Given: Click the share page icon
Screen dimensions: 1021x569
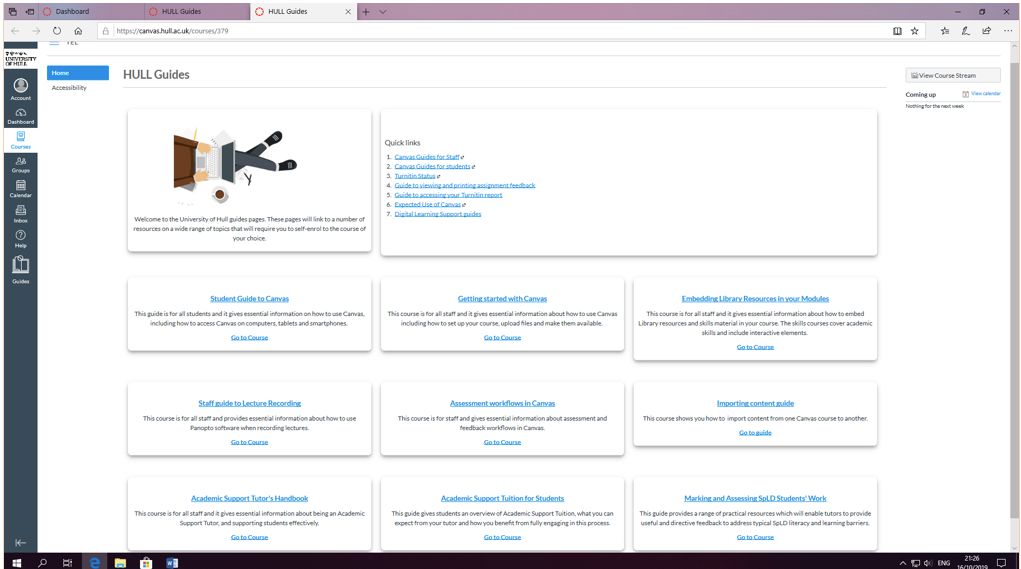Looking at the screenshot, I should (986, 31).
